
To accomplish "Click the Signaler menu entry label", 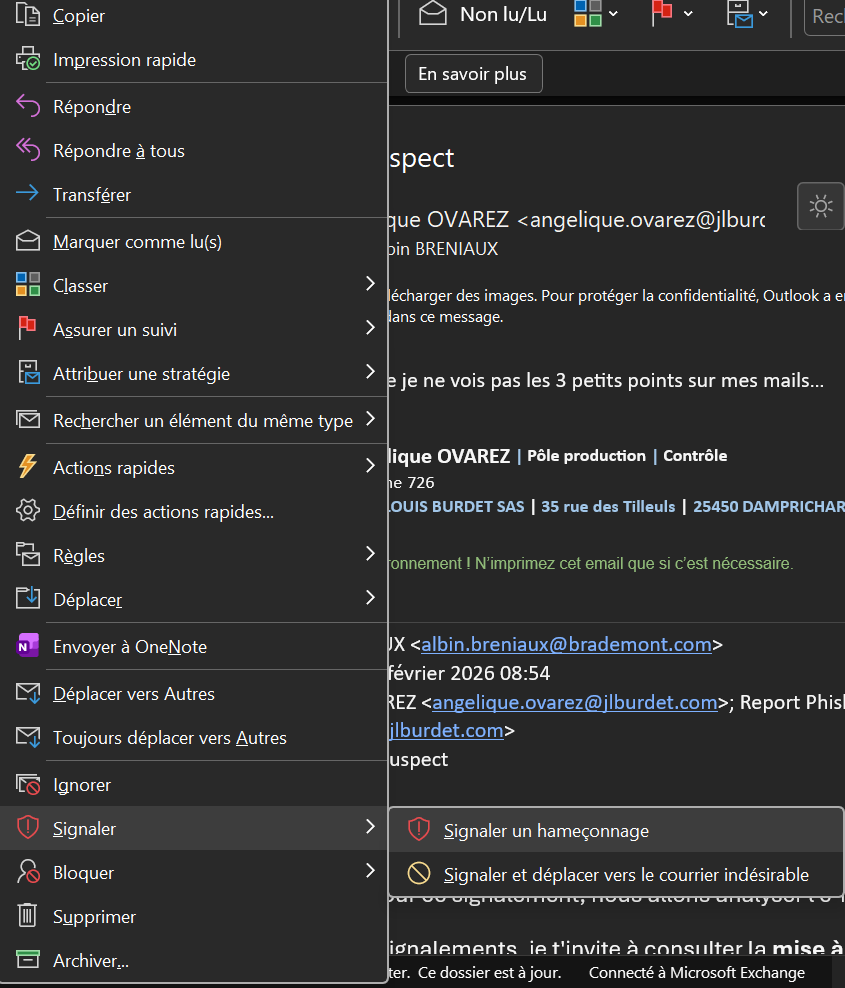I will coord(84,829).
